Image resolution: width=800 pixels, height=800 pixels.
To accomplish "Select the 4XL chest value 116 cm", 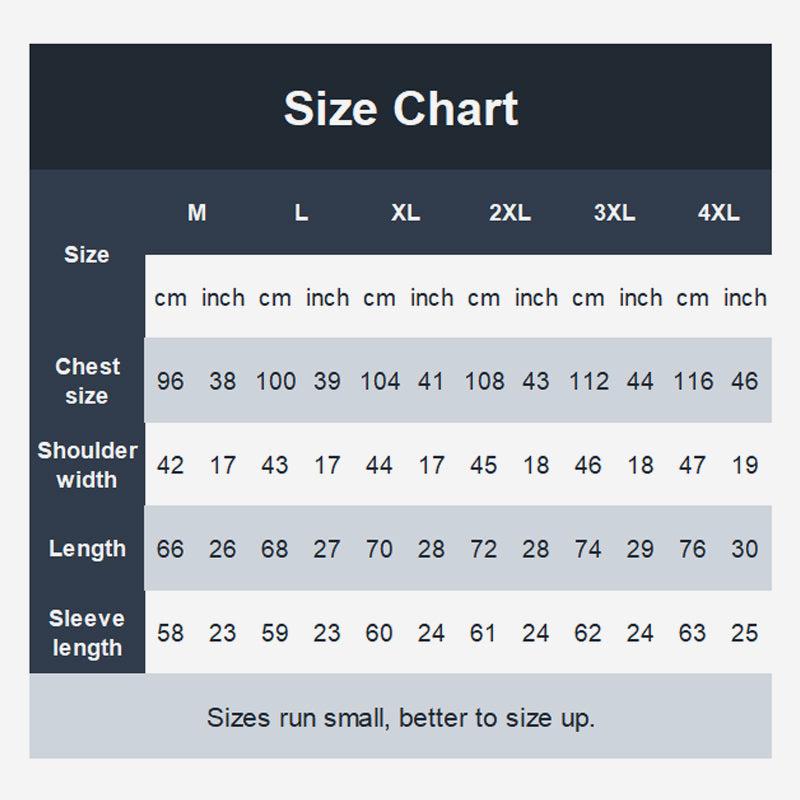I will [x=693, y=381].
